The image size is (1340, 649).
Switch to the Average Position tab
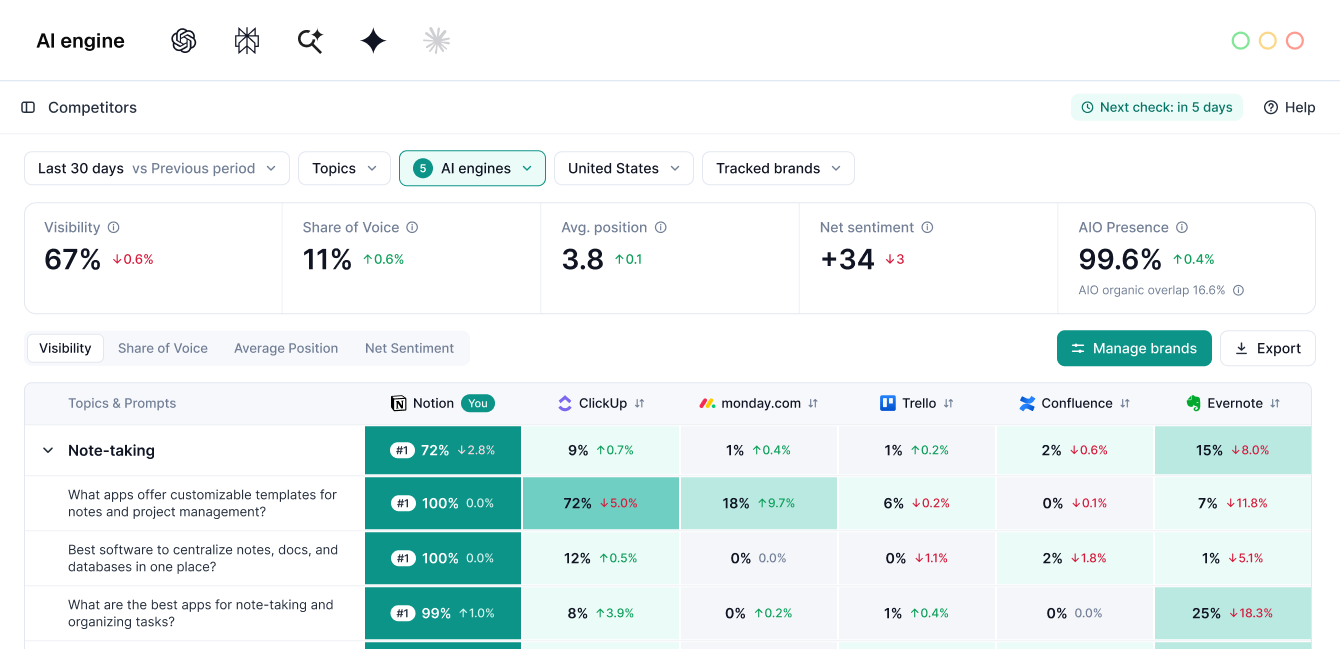point(286,348)
